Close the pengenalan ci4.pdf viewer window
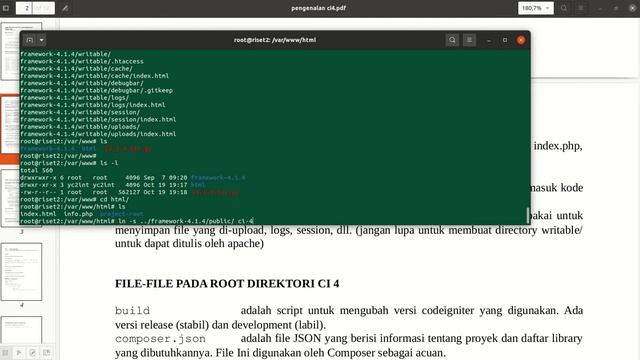This screenshot has height=360, width=640. click(632, 8)
